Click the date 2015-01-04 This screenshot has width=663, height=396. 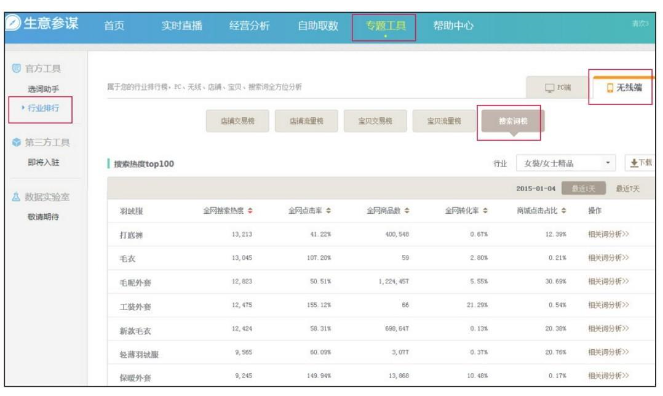tap(536, 188)
